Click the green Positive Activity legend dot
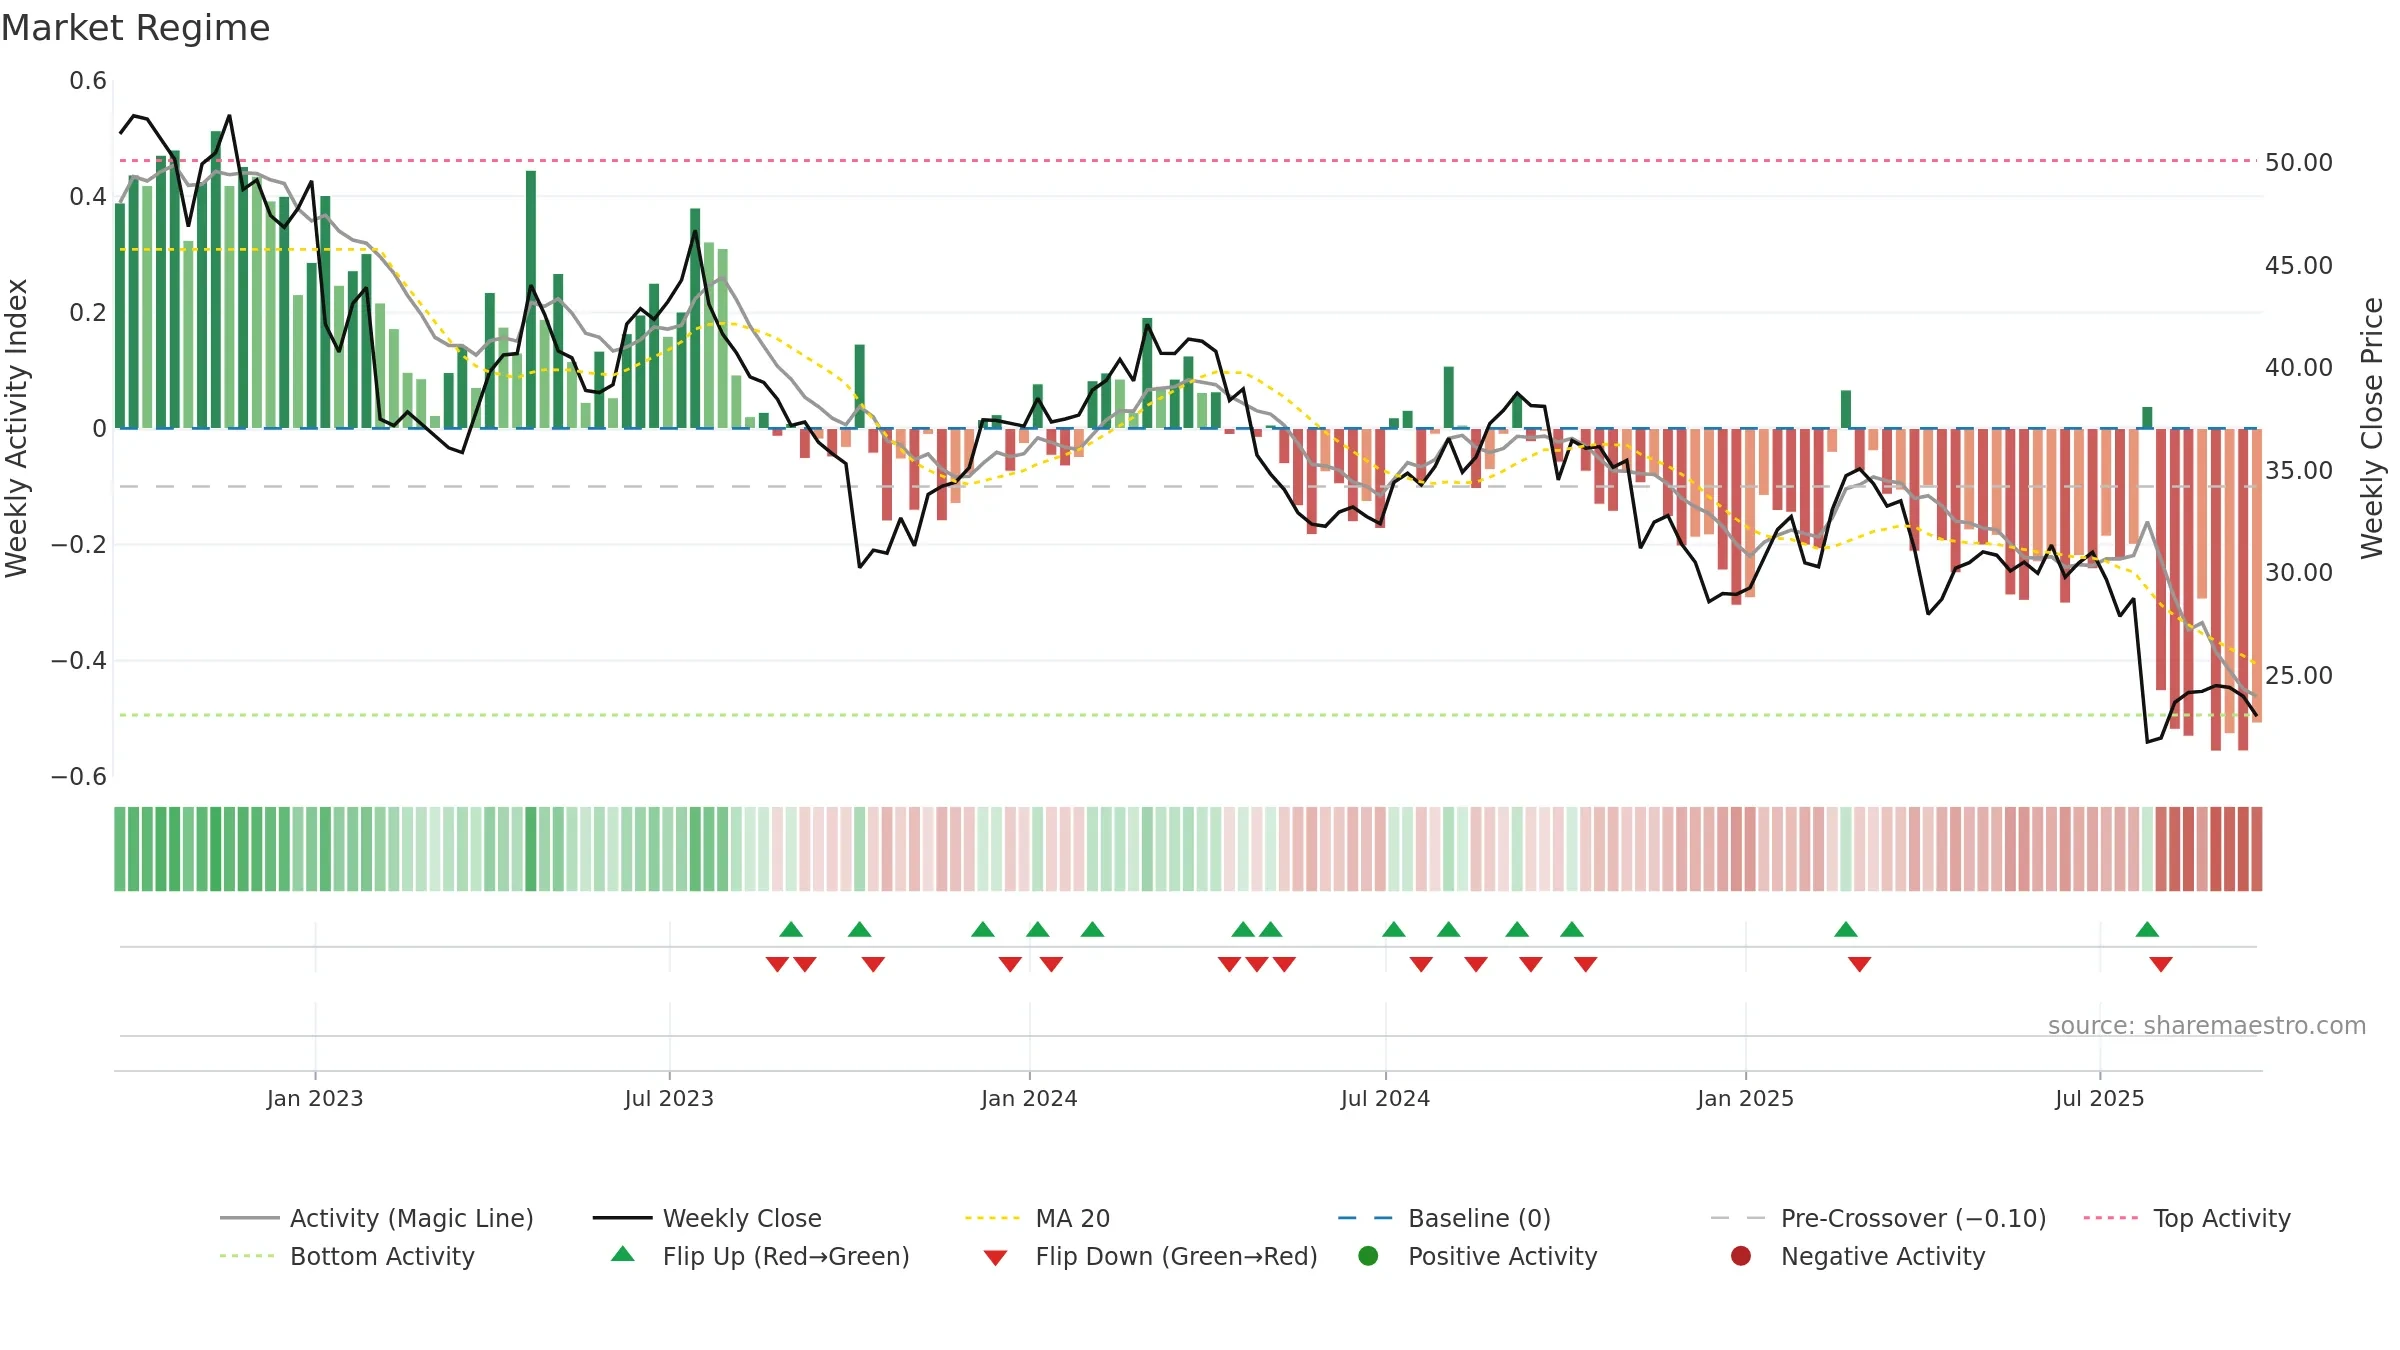Viewport: 2400px width, 1350px height. (1368, 1256)
